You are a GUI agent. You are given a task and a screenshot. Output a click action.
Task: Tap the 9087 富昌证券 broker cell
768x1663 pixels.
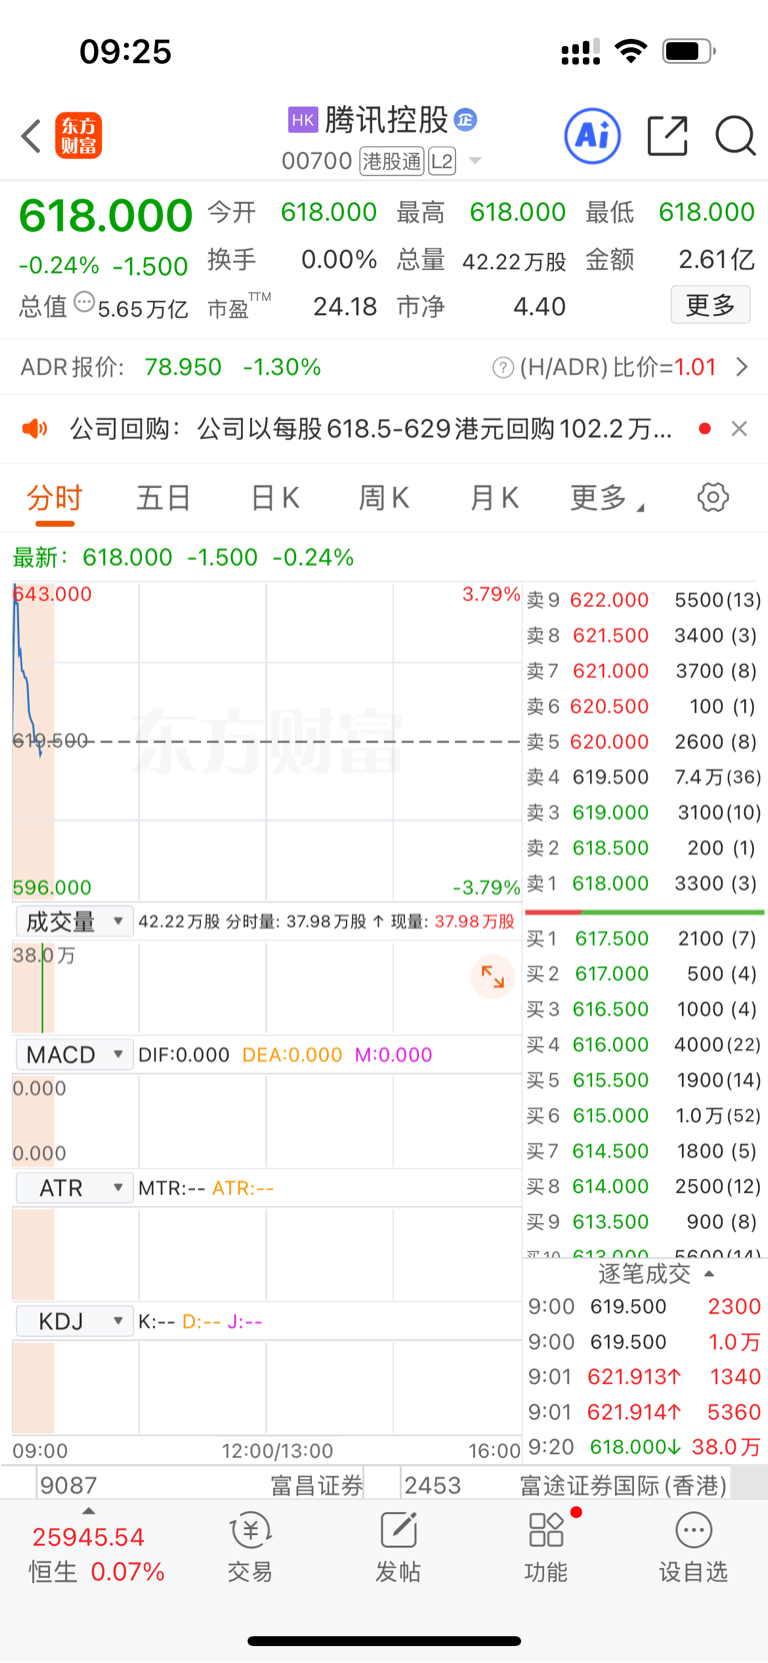200,1485
